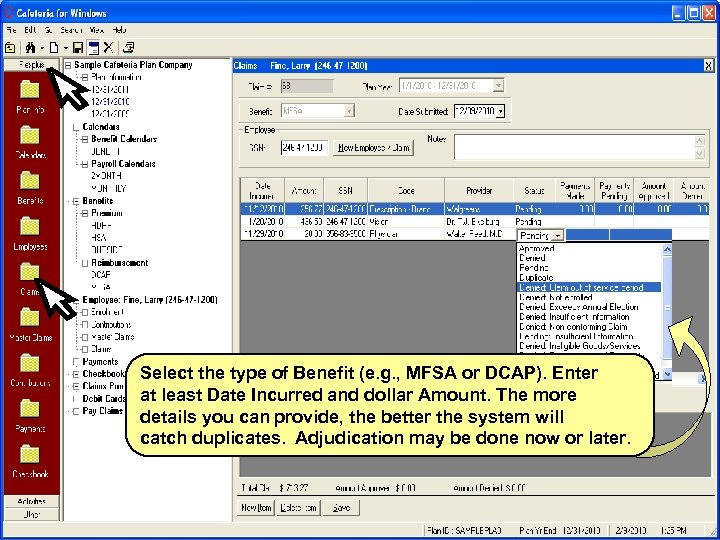The height and width of the screenshot is (540, 720).
Task: Switch to the Activities sidebar group
Action: [x=32, y=501]
